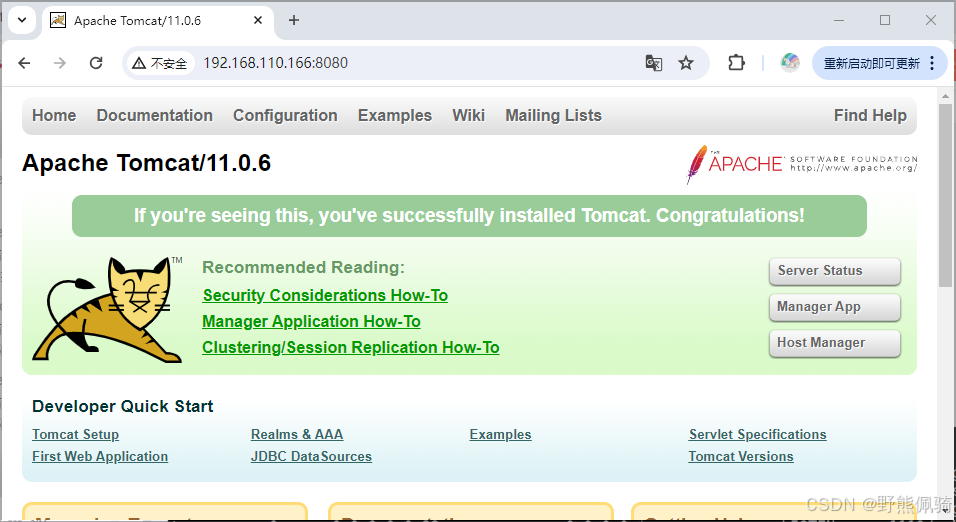Click the Developer Quick Start heading
The height and width of the screenshot is (522, 956).
123,406
